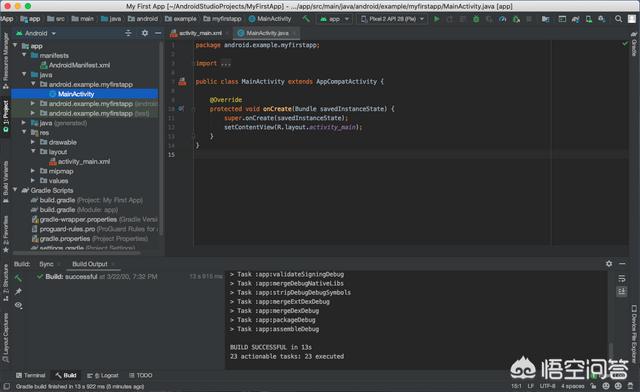Toggle the 1: Project side tab

click(x=5, y=116)
